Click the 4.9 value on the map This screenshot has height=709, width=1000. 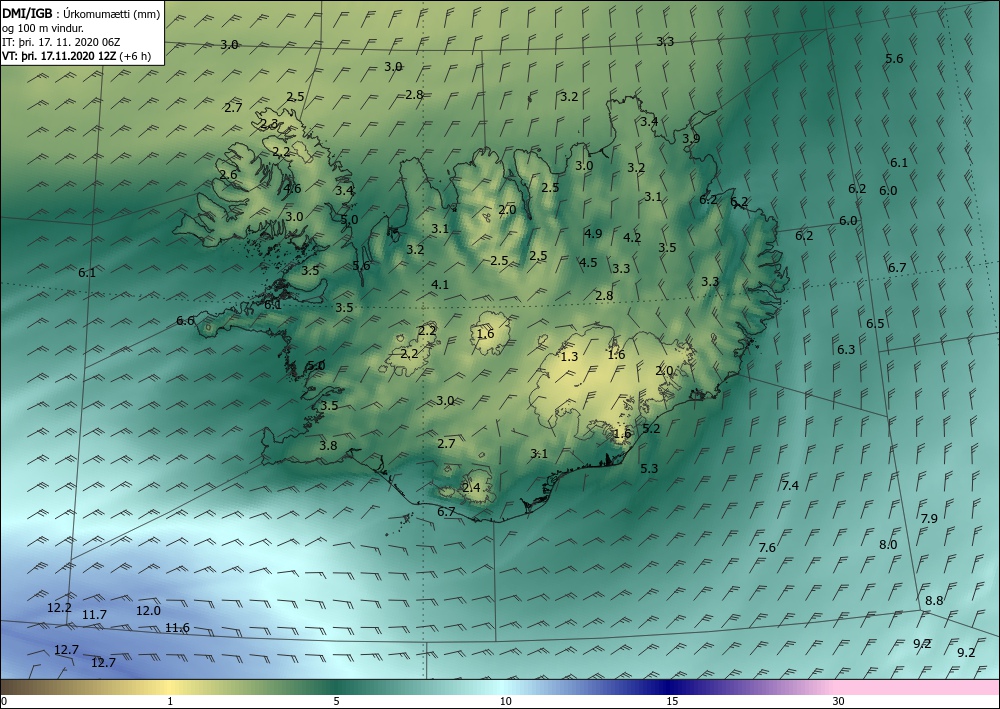[x=593, y=233]
